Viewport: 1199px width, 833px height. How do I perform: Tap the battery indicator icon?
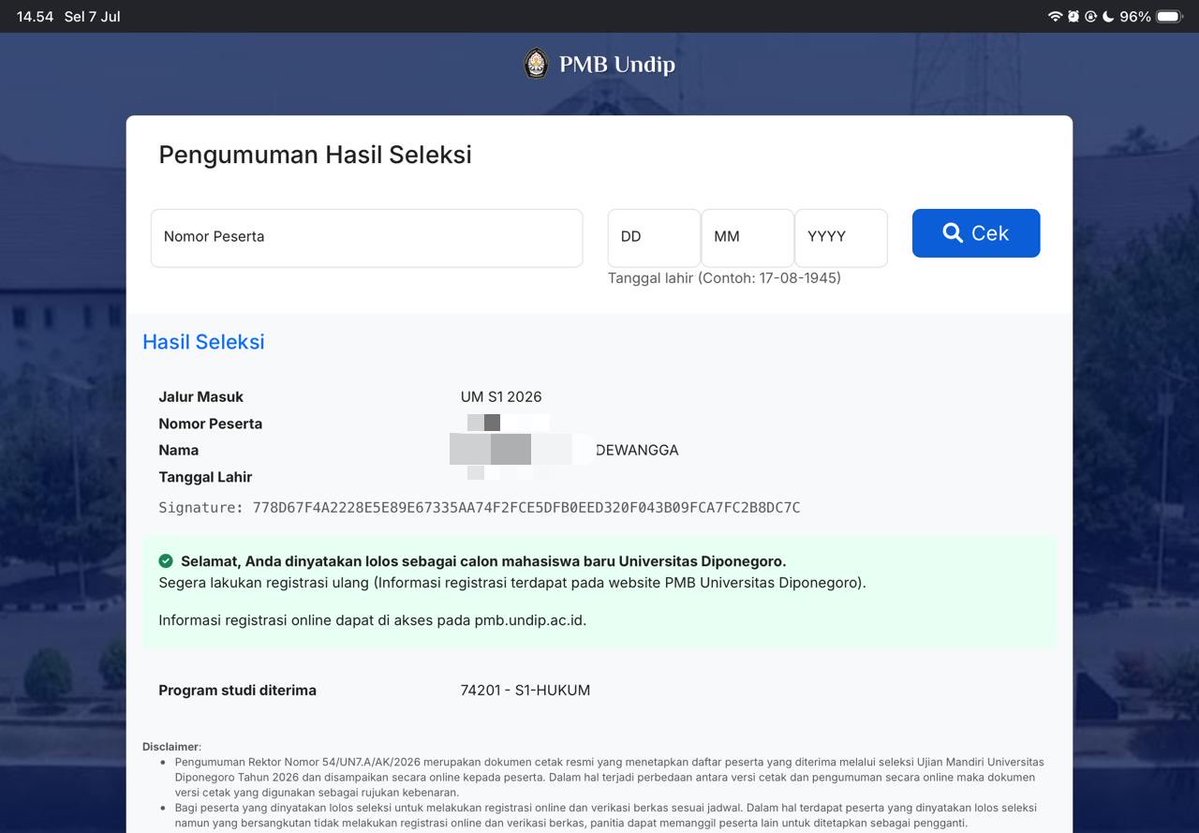(x=1170, y=16)
